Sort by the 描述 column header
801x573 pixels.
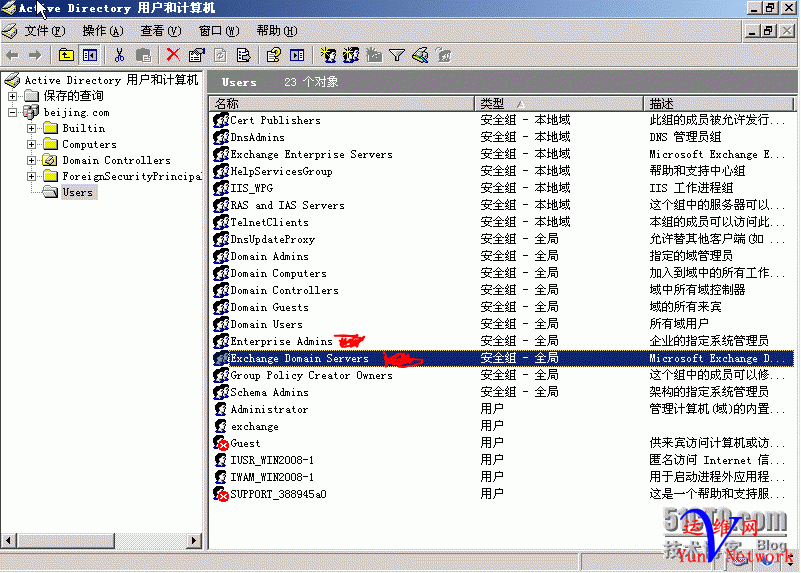(x=718, y=104)
